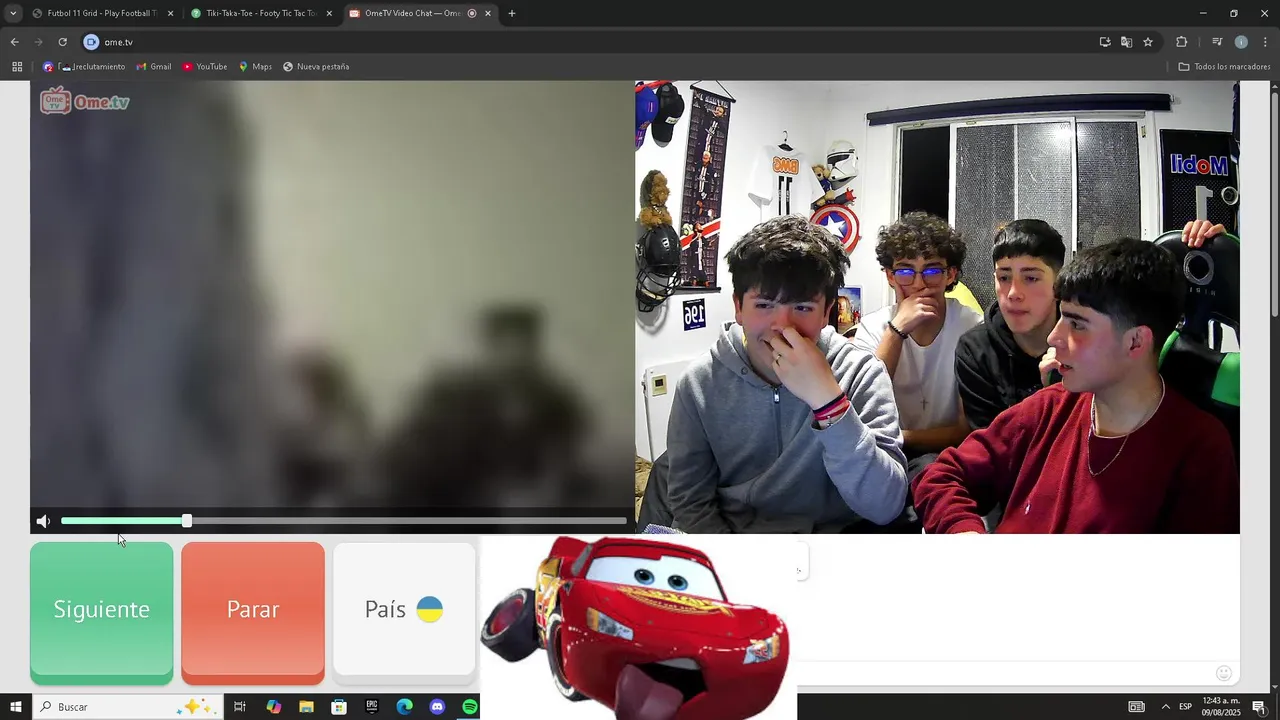Open the YouTube bookmark

click(x=205, y=67)
